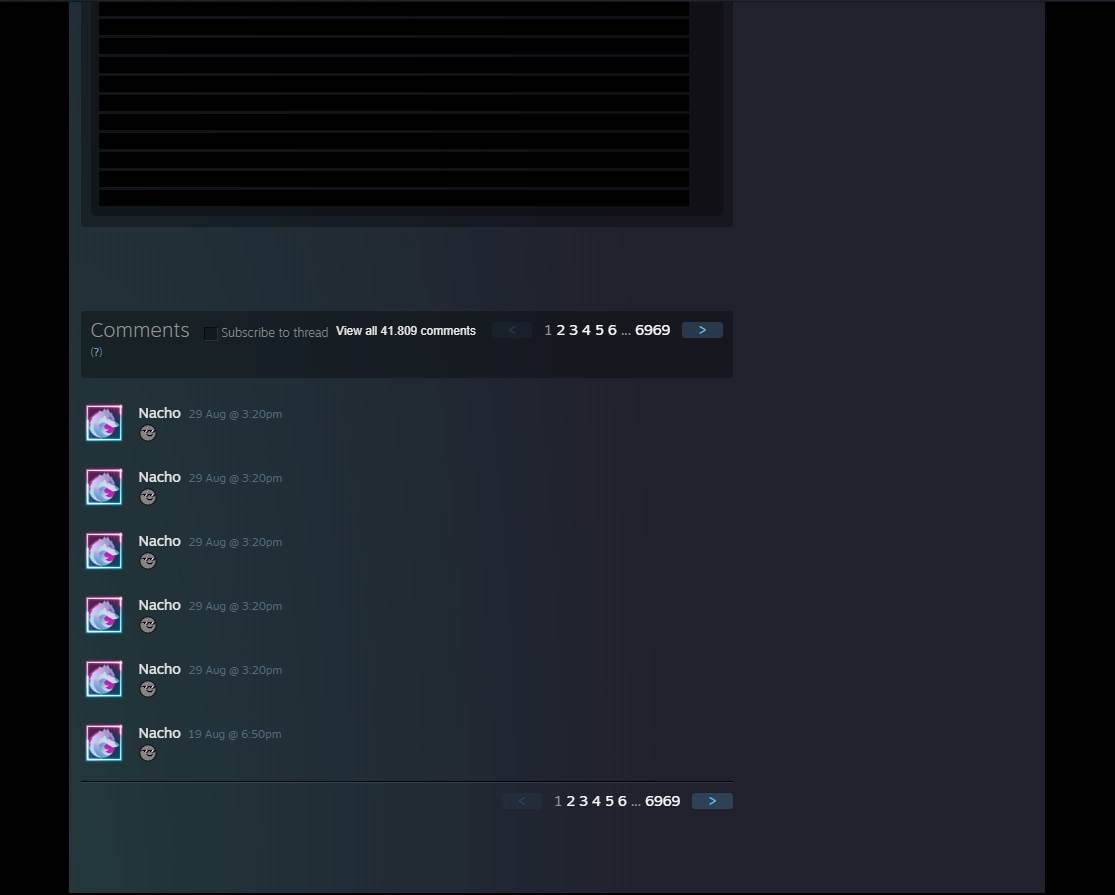Click Nacho's avatar on the top comment
Screen dimensions: 1115x895
(103, 422)
